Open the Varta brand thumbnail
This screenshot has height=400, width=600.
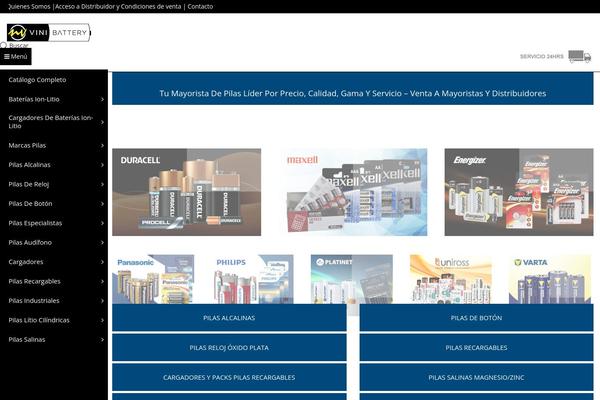[x=550, y=279]
